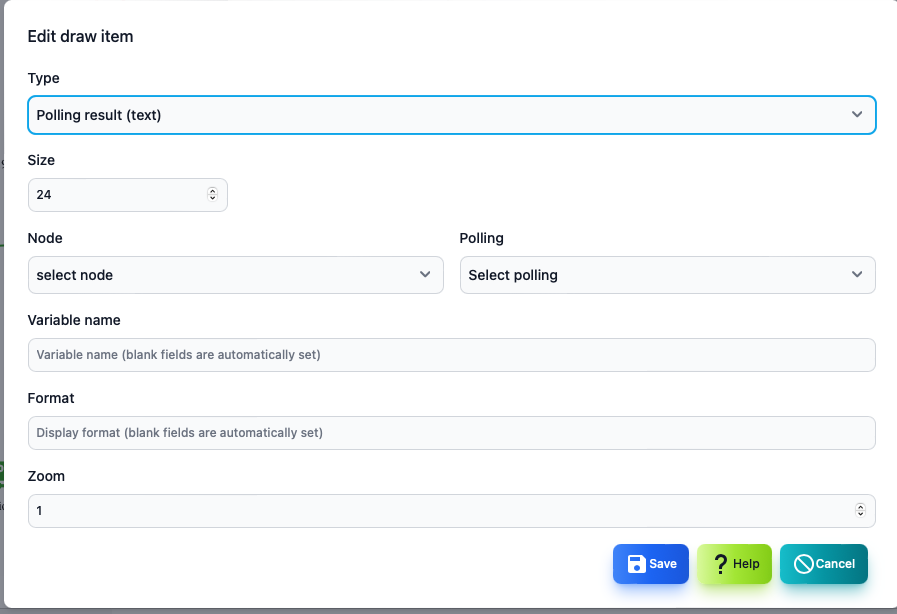Image resolution: width=897 pixels, height=614 pixels.
Task: Click the chevron arrow of the Polling selector
Action: point(856,274)
